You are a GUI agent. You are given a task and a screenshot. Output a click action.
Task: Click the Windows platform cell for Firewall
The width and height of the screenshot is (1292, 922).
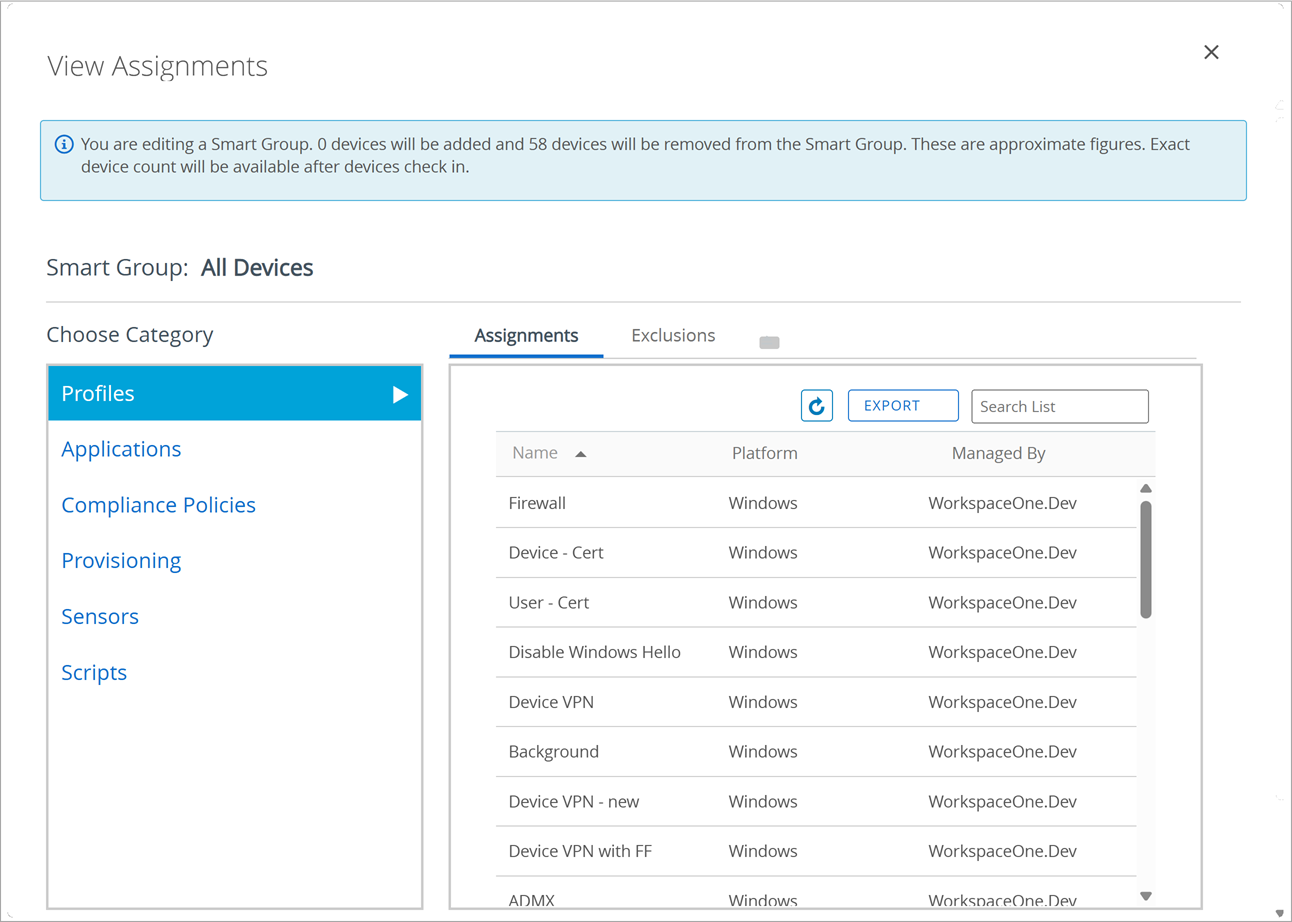763,503
